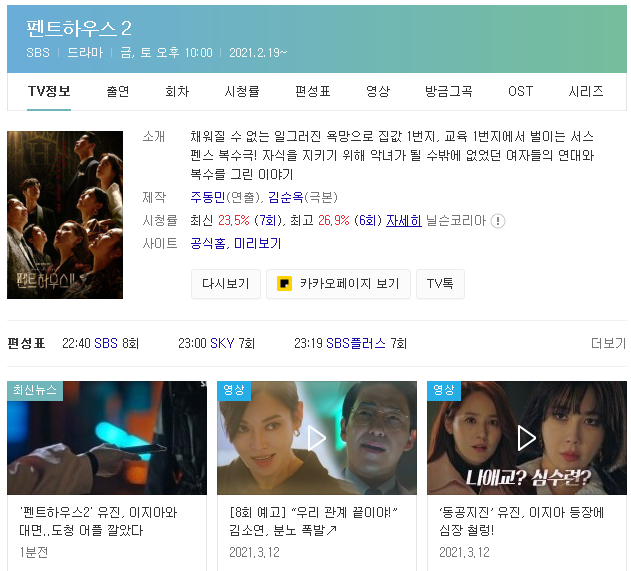Select the SBS플러스 channel in the schedule

pos(356,343)
